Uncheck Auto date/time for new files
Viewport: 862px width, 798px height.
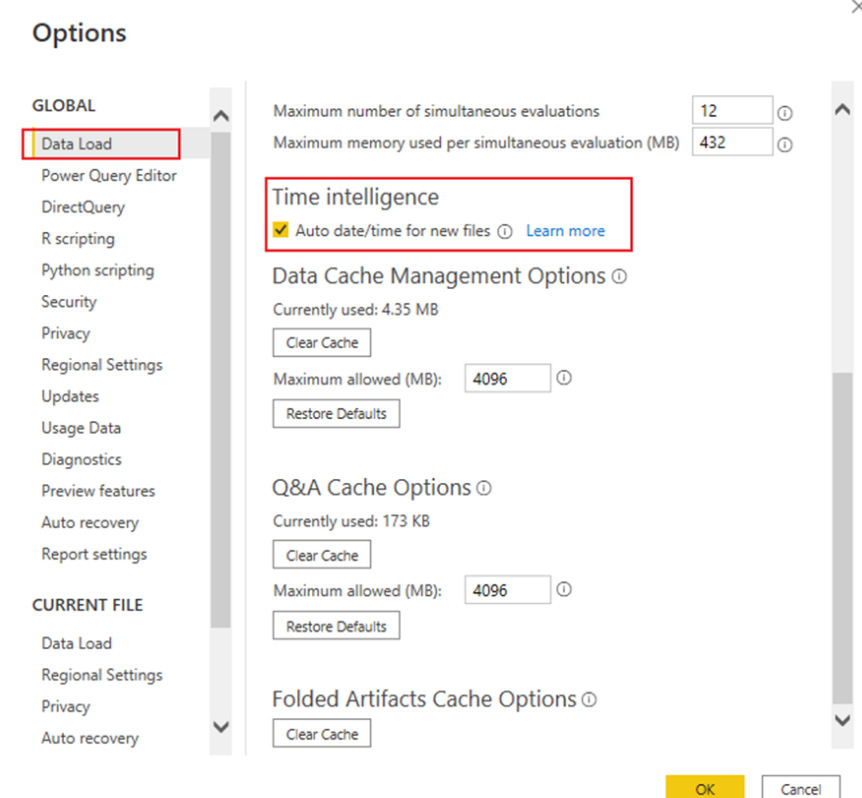[280, 230]
